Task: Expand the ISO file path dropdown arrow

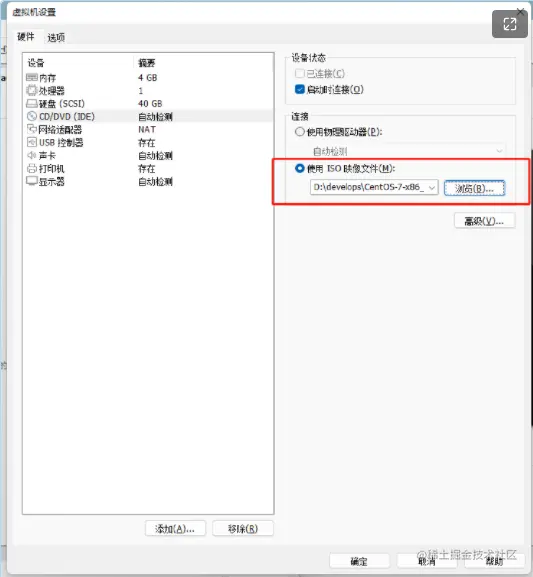Action: (432, 188)
